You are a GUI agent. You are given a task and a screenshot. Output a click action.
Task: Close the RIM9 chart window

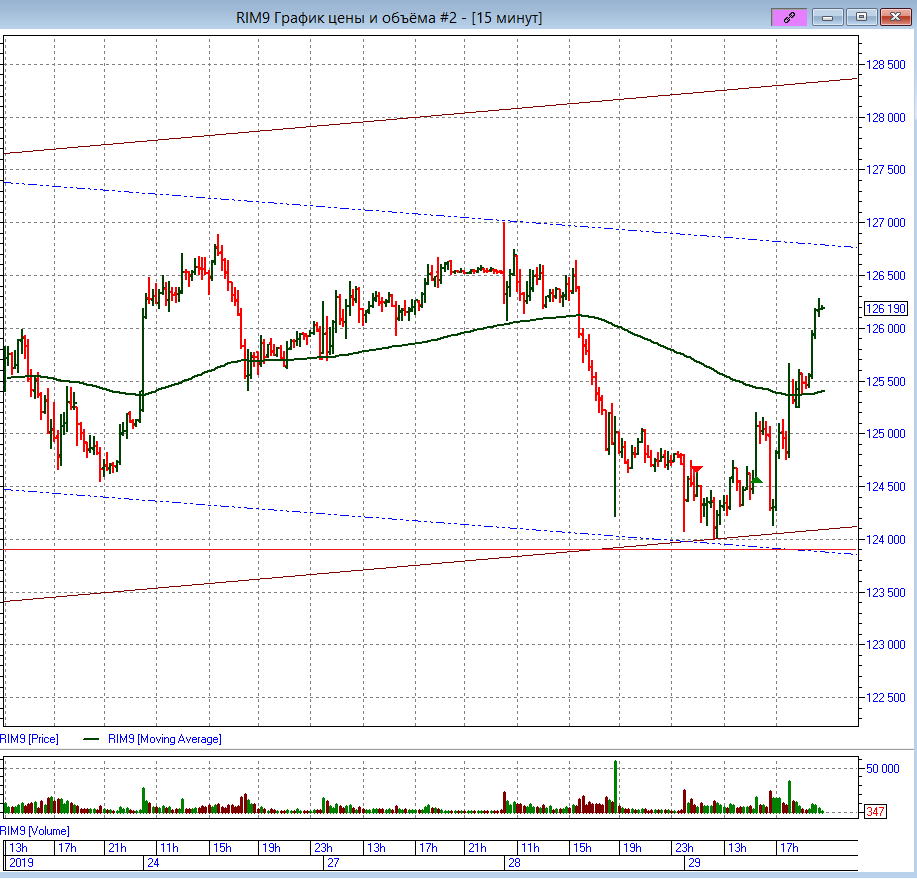(892, 17)
